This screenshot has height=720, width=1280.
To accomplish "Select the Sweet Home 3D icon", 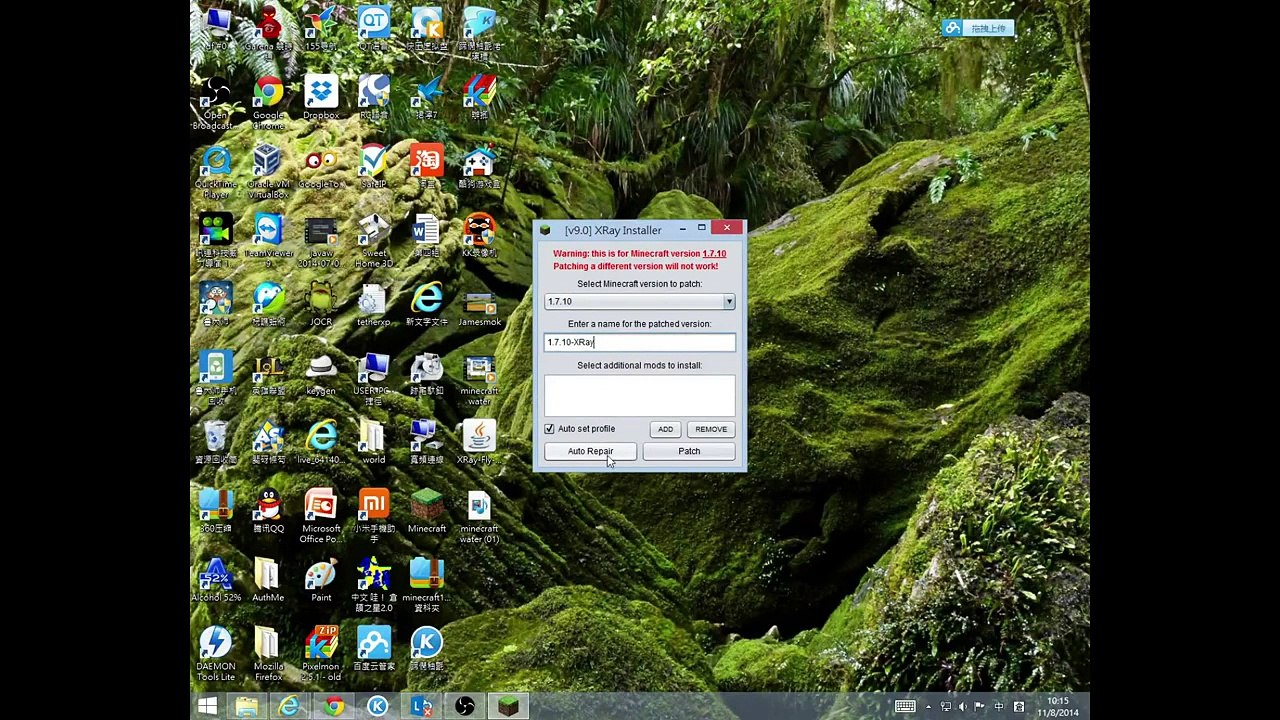I will pos(374,238).
